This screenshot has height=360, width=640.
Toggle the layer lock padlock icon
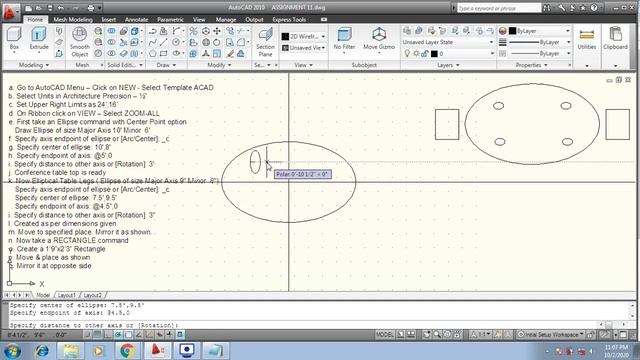coord(424,53)
